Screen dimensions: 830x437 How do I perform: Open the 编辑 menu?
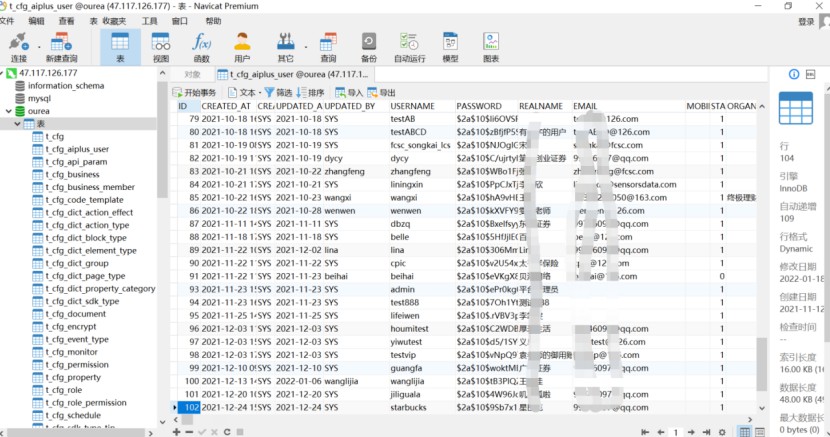[37, 21]
